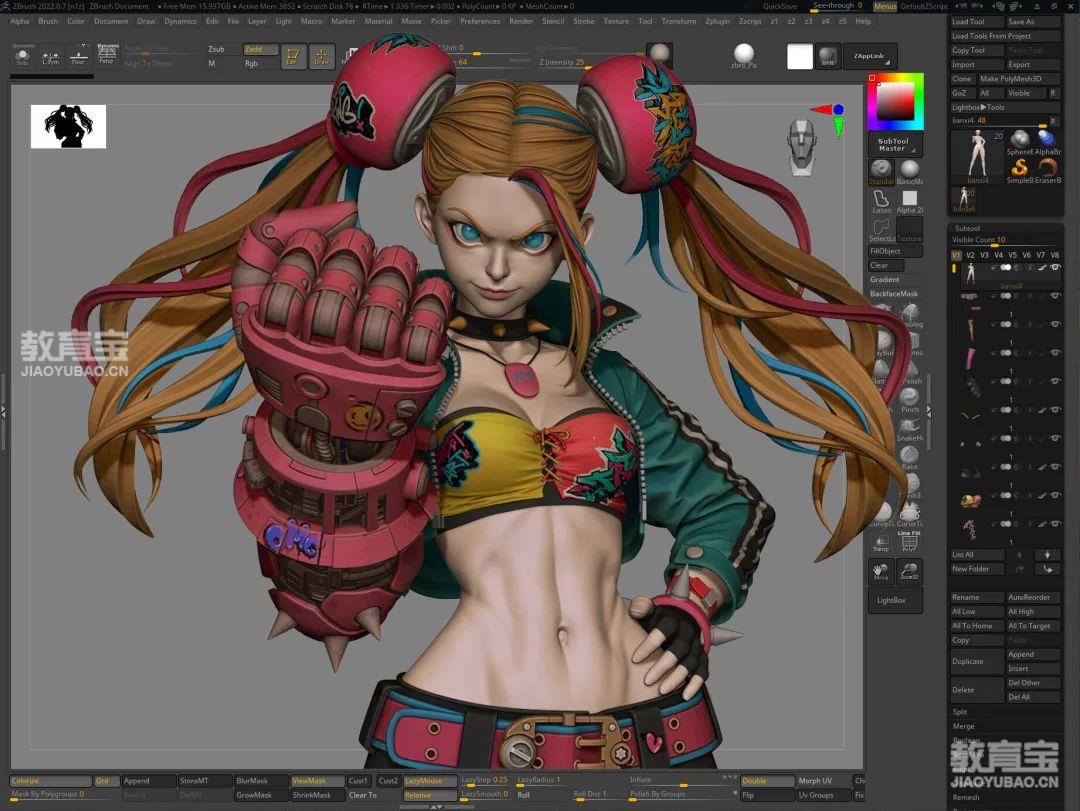
Task: Open the Material menu
Action: coord(378,21)
